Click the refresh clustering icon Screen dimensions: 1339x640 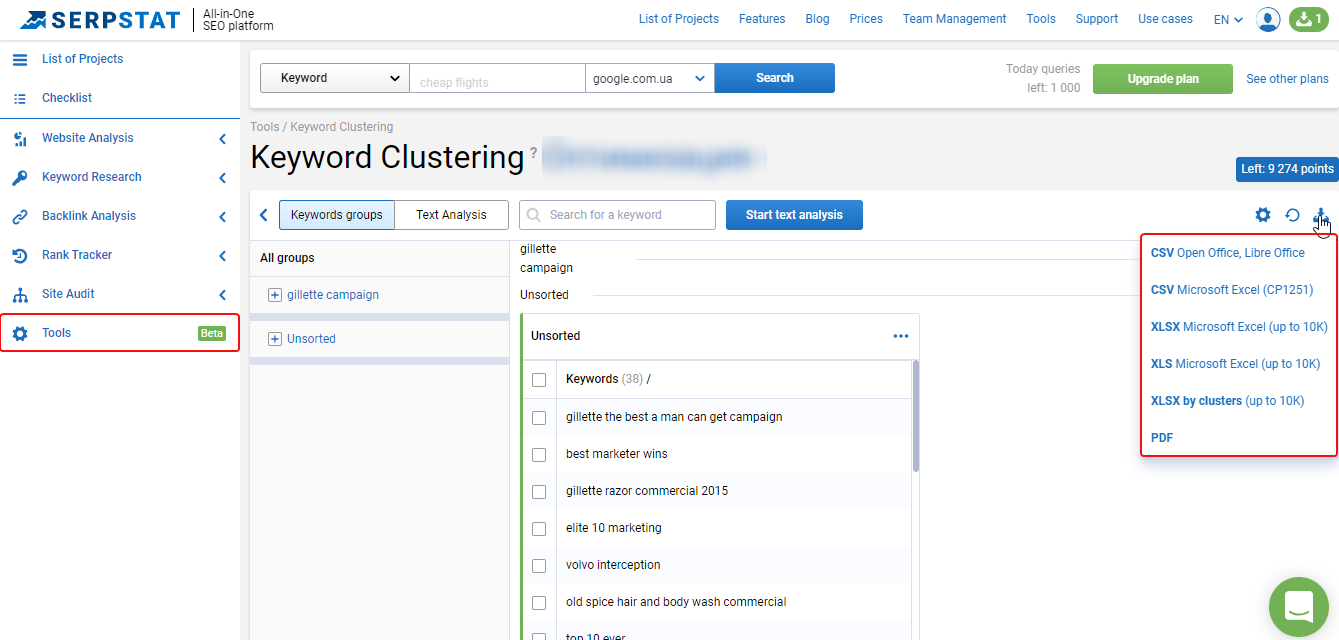(x=1292, y=215)
